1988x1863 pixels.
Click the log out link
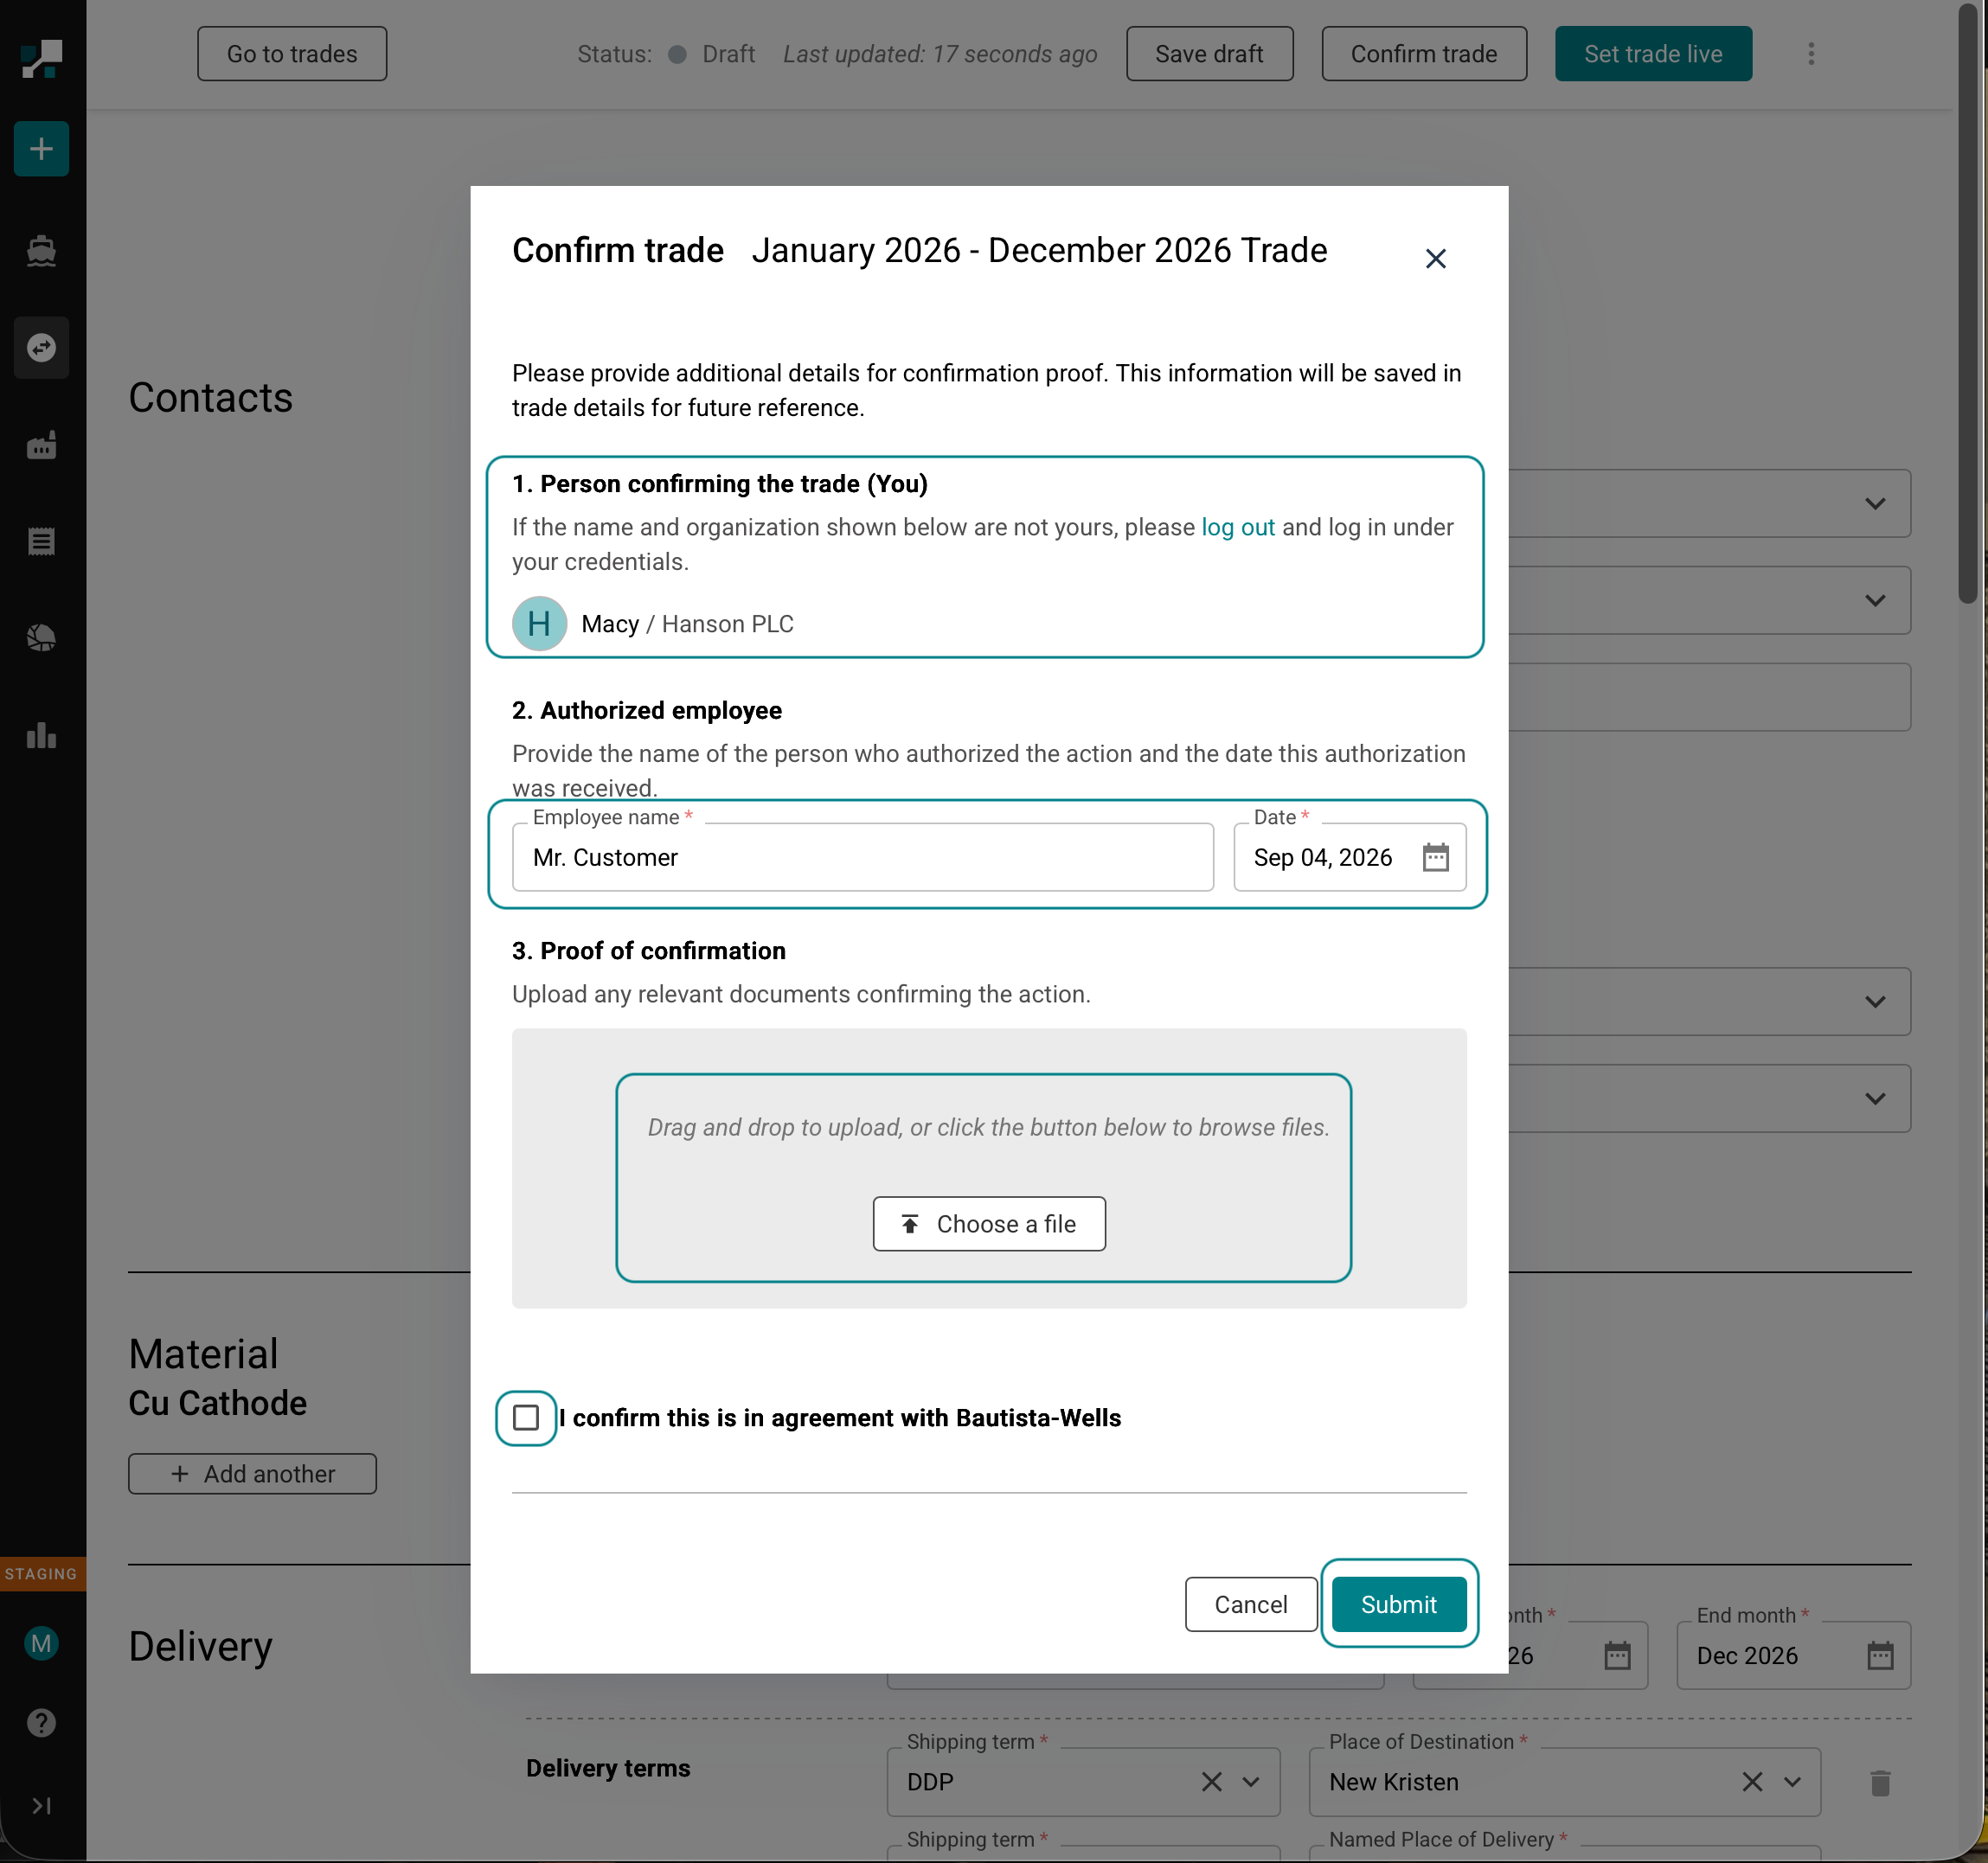[x=1238, y=527]
